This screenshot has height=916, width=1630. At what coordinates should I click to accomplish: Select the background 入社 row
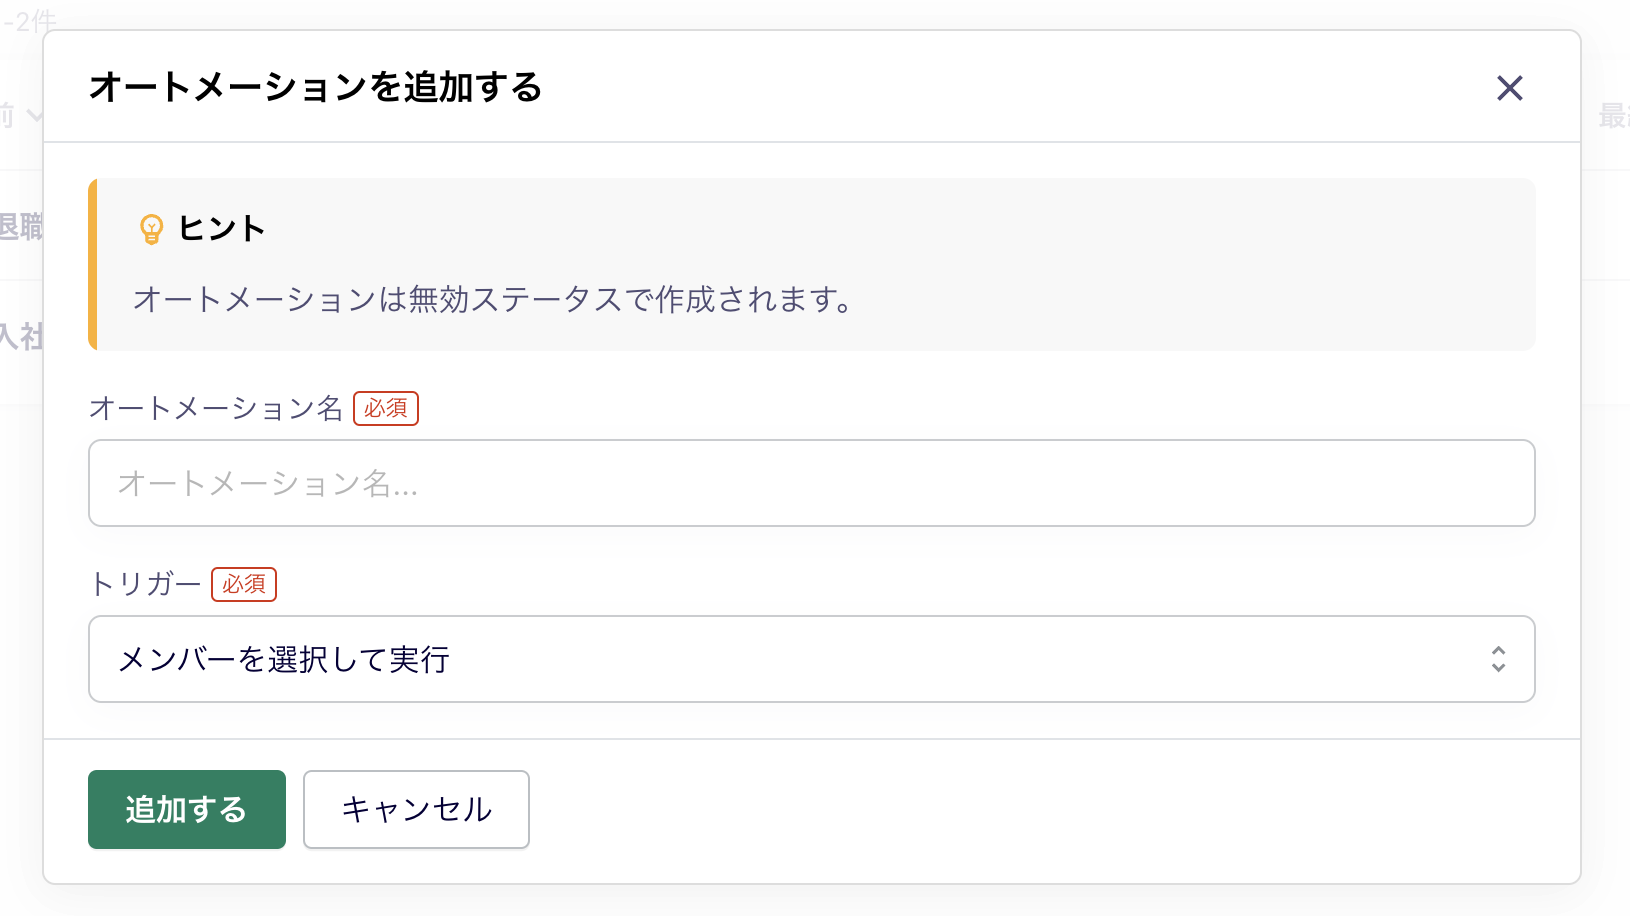pyautogui.click(x=20, y=337)
